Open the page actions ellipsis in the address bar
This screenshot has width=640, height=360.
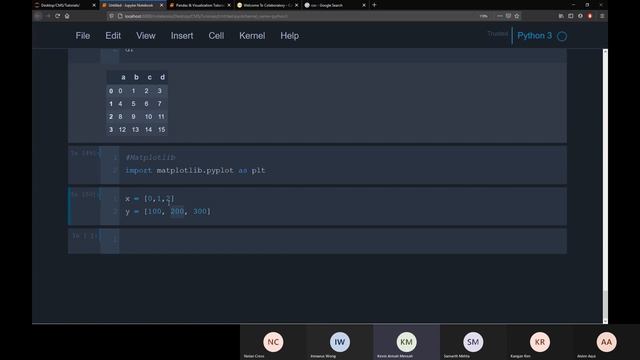(500, 16)
